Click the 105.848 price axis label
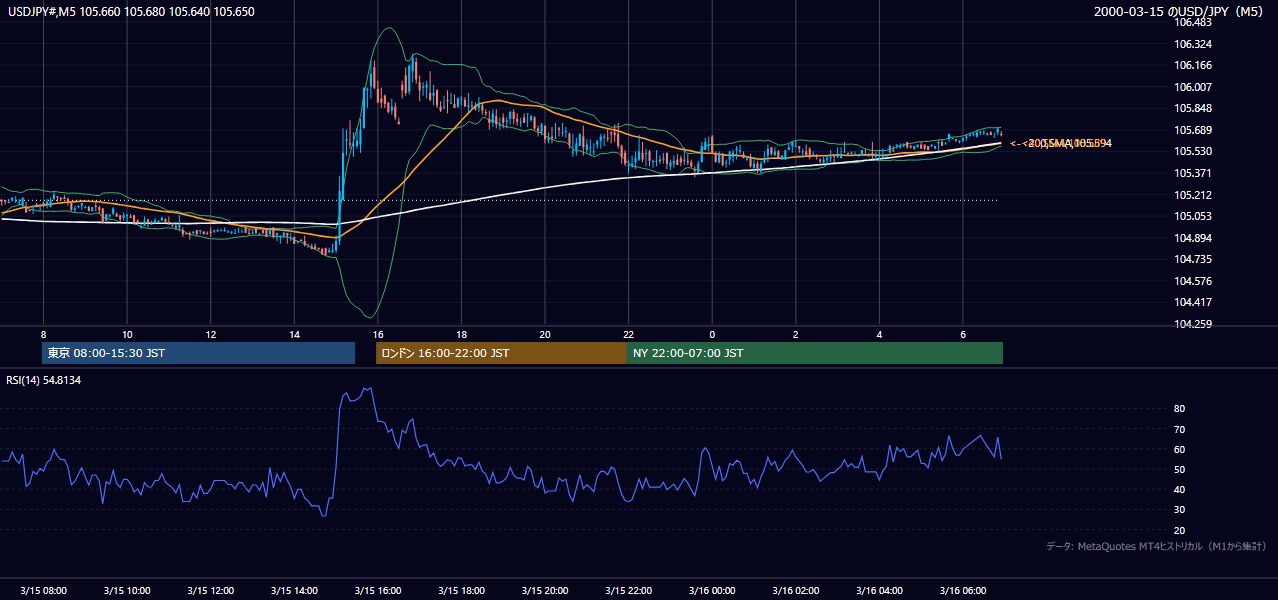Viewport: 1278px width, 600px height. (x=1195, y=108)
